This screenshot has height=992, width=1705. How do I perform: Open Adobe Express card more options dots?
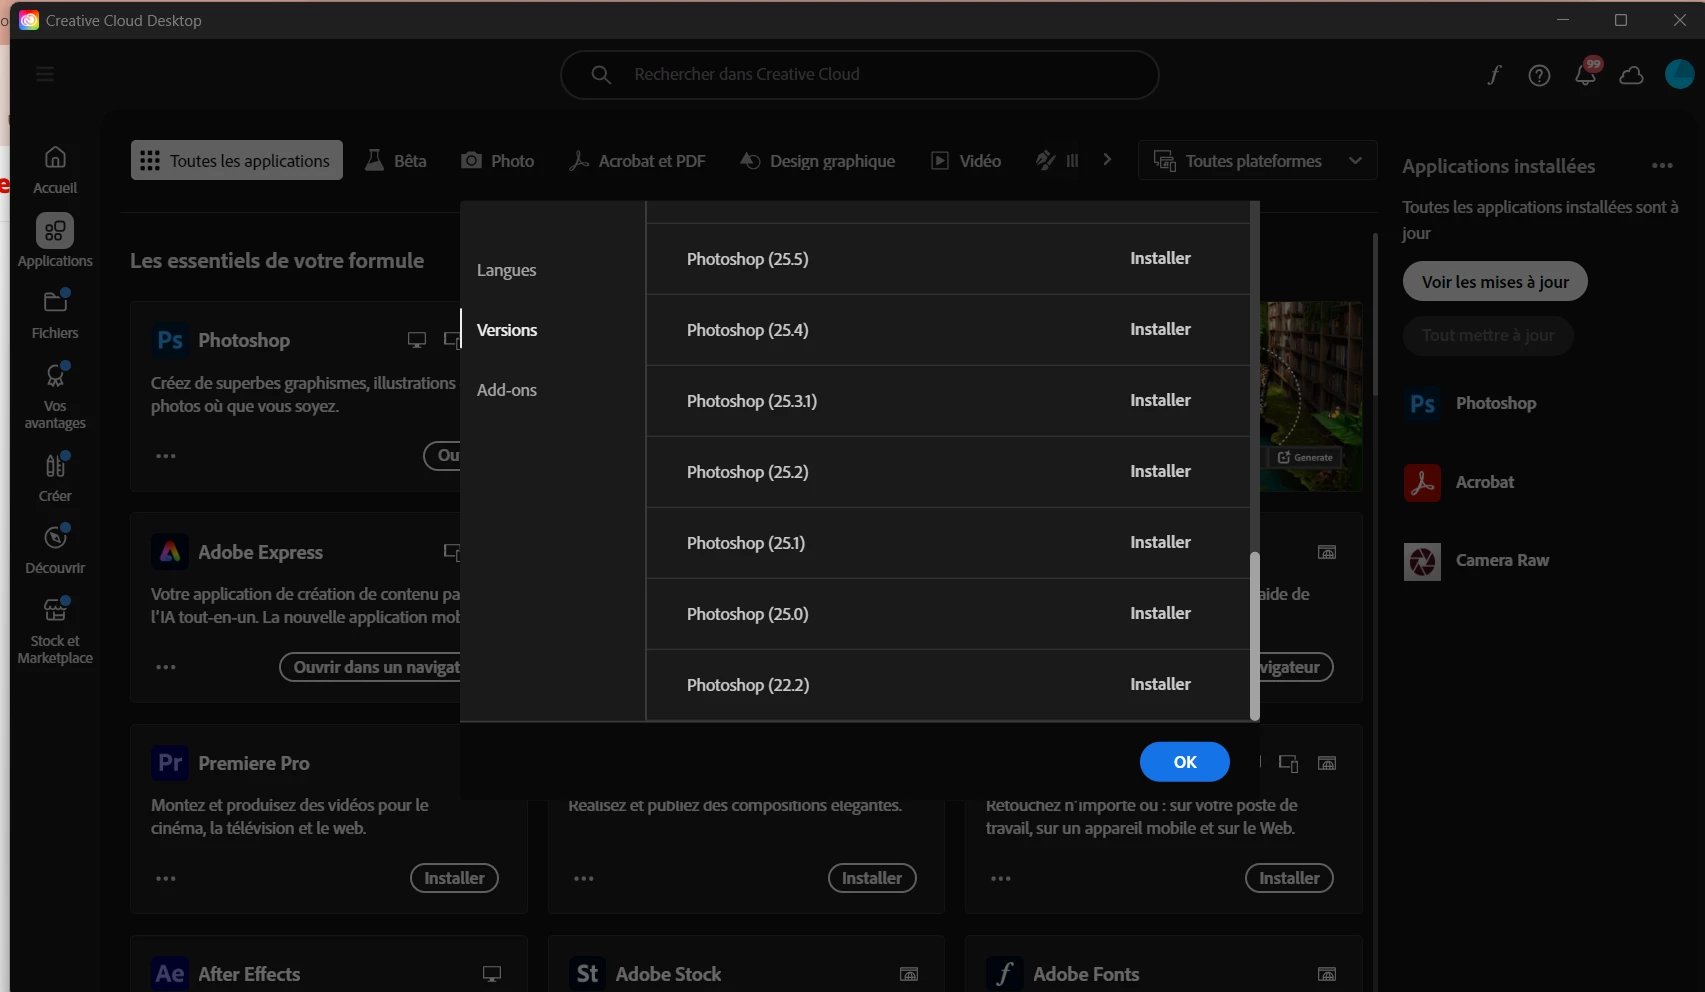coord(166,667)
